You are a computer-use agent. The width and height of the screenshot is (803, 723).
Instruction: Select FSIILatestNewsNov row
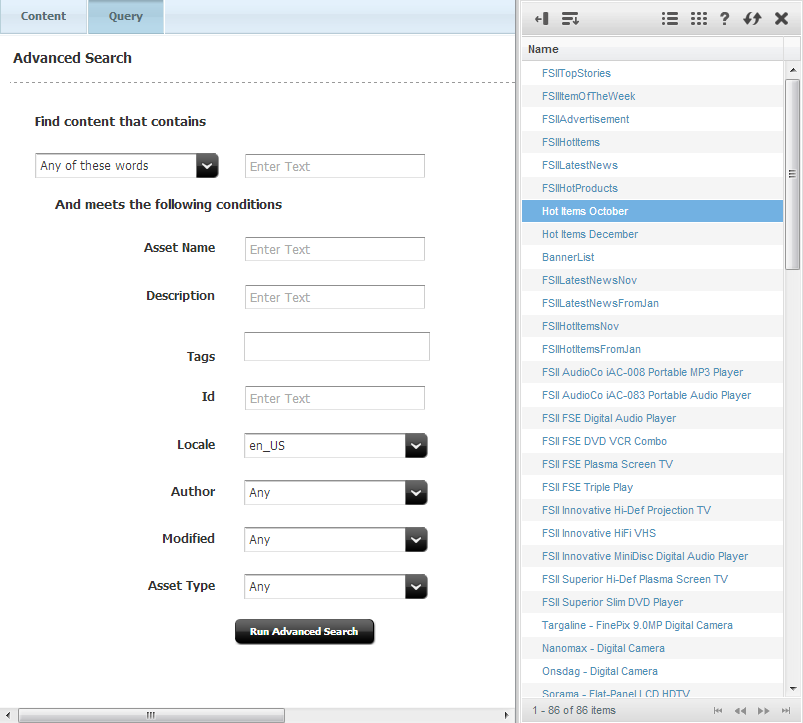tap(652, 280)
